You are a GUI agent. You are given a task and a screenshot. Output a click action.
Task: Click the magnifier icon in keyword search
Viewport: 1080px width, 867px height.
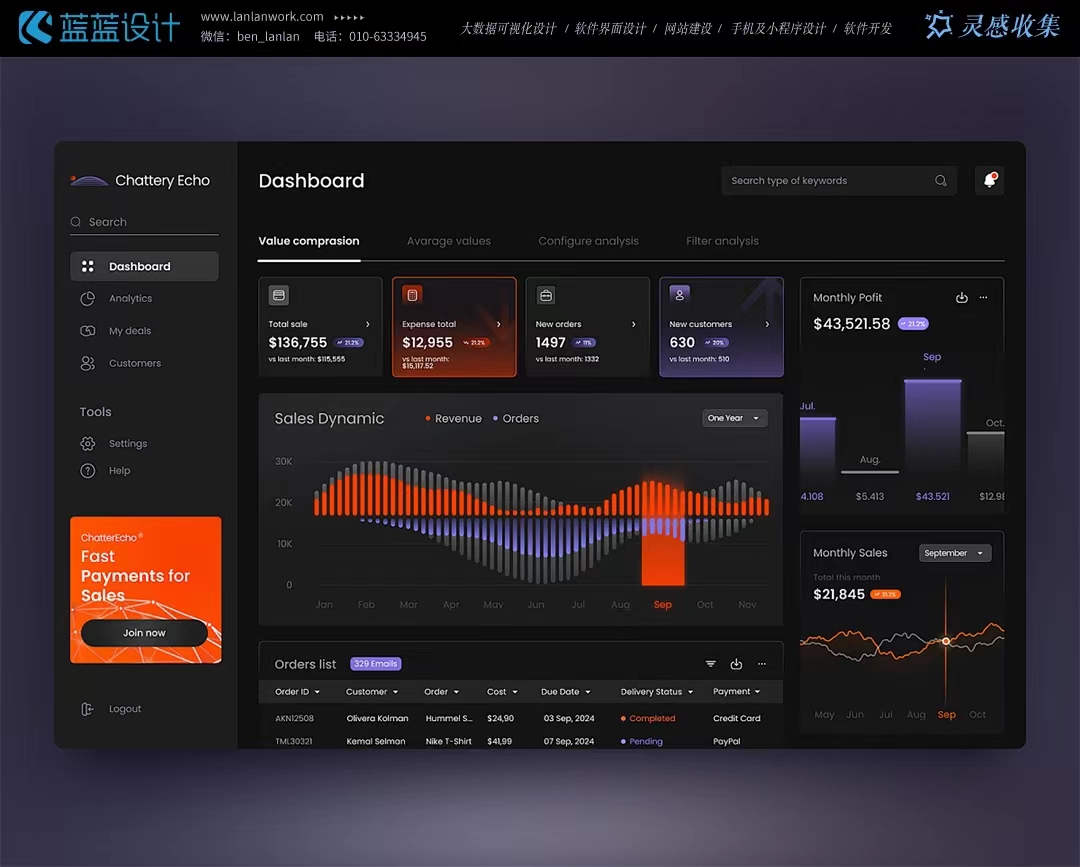[940, 181]
